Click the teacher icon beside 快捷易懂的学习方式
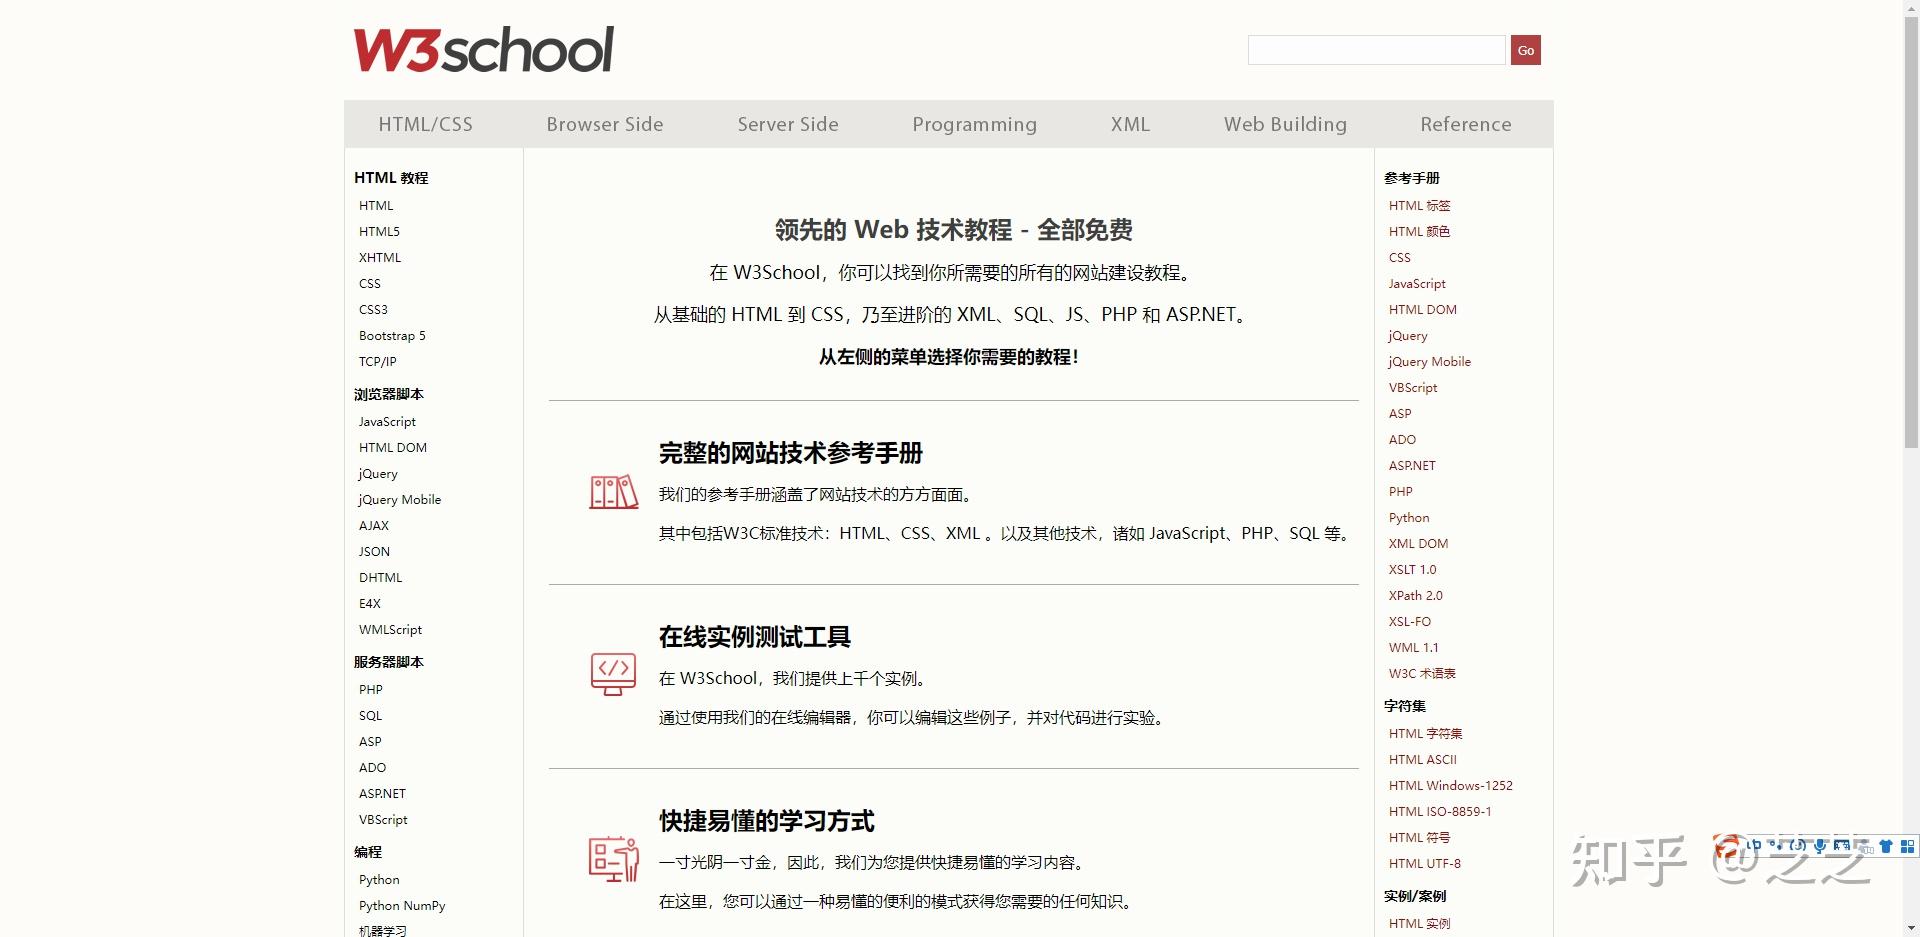Image resolution: width=1920 pixels, height=937 pixels. (614, 858)
